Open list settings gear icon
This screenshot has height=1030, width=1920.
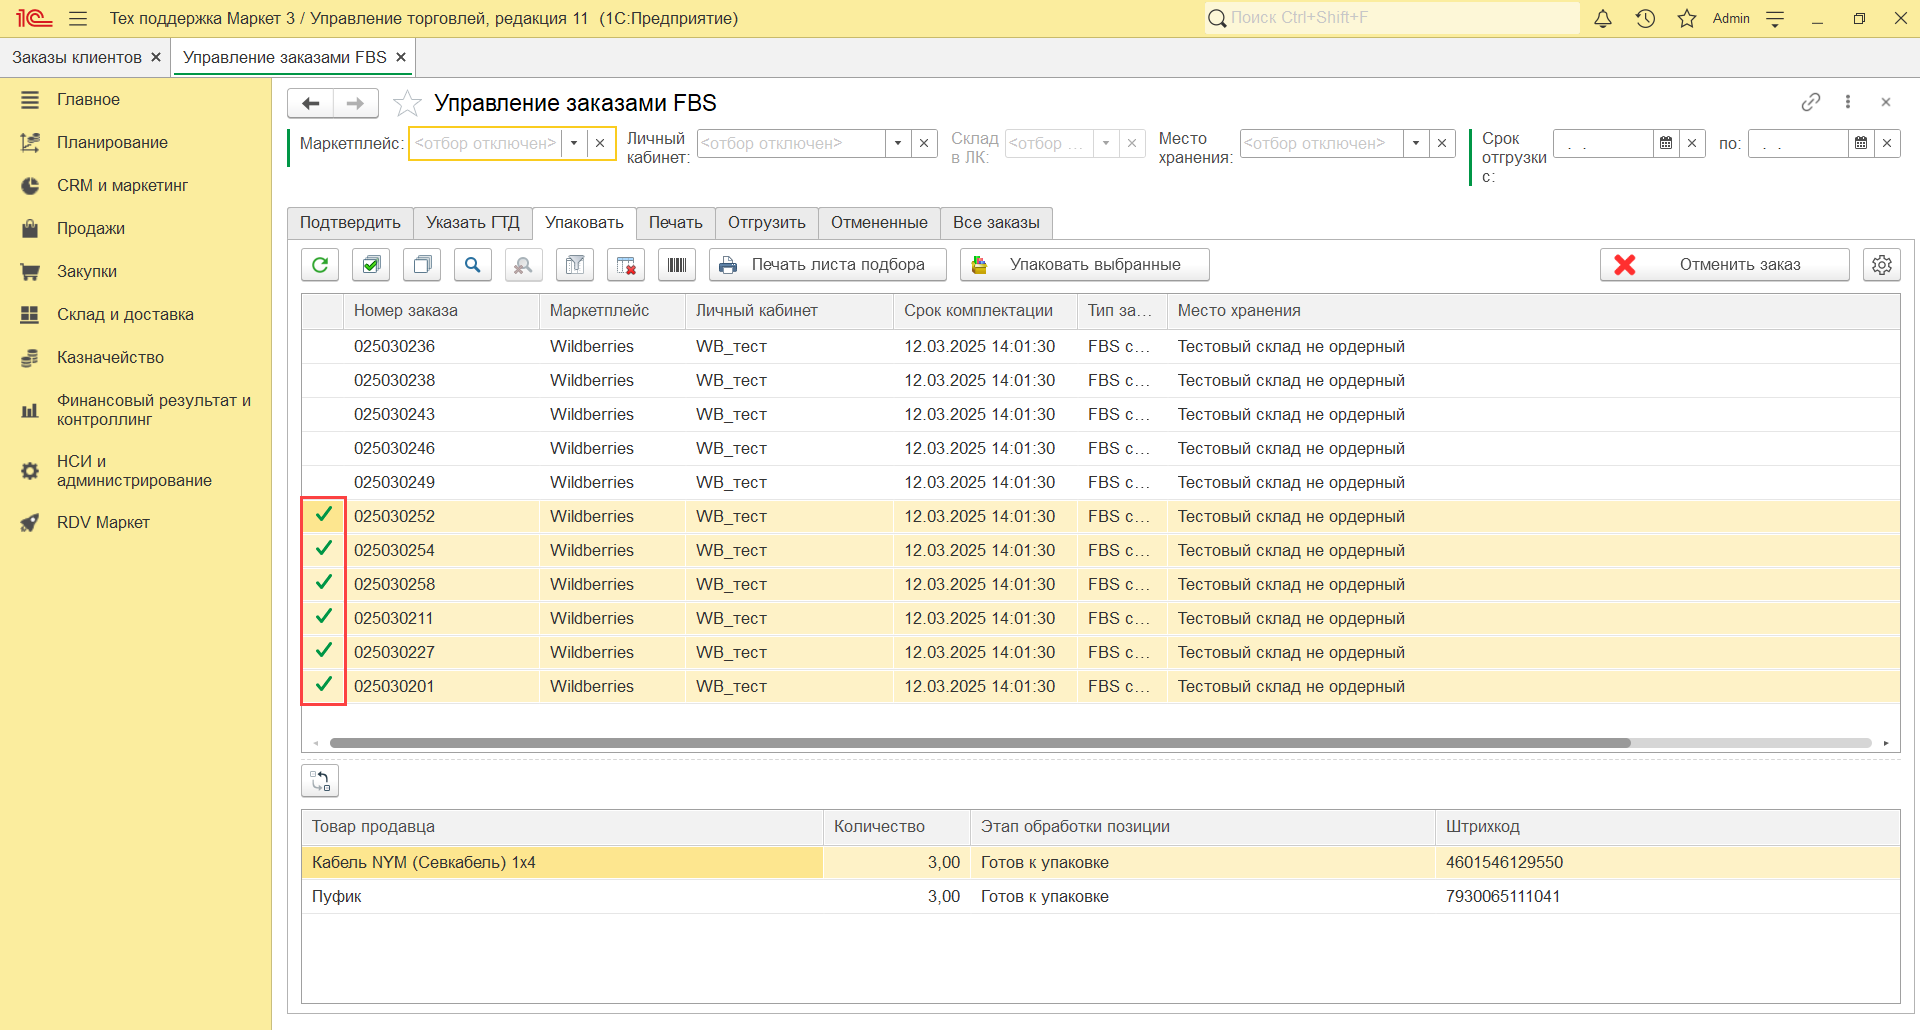(x=1882, y=265)
